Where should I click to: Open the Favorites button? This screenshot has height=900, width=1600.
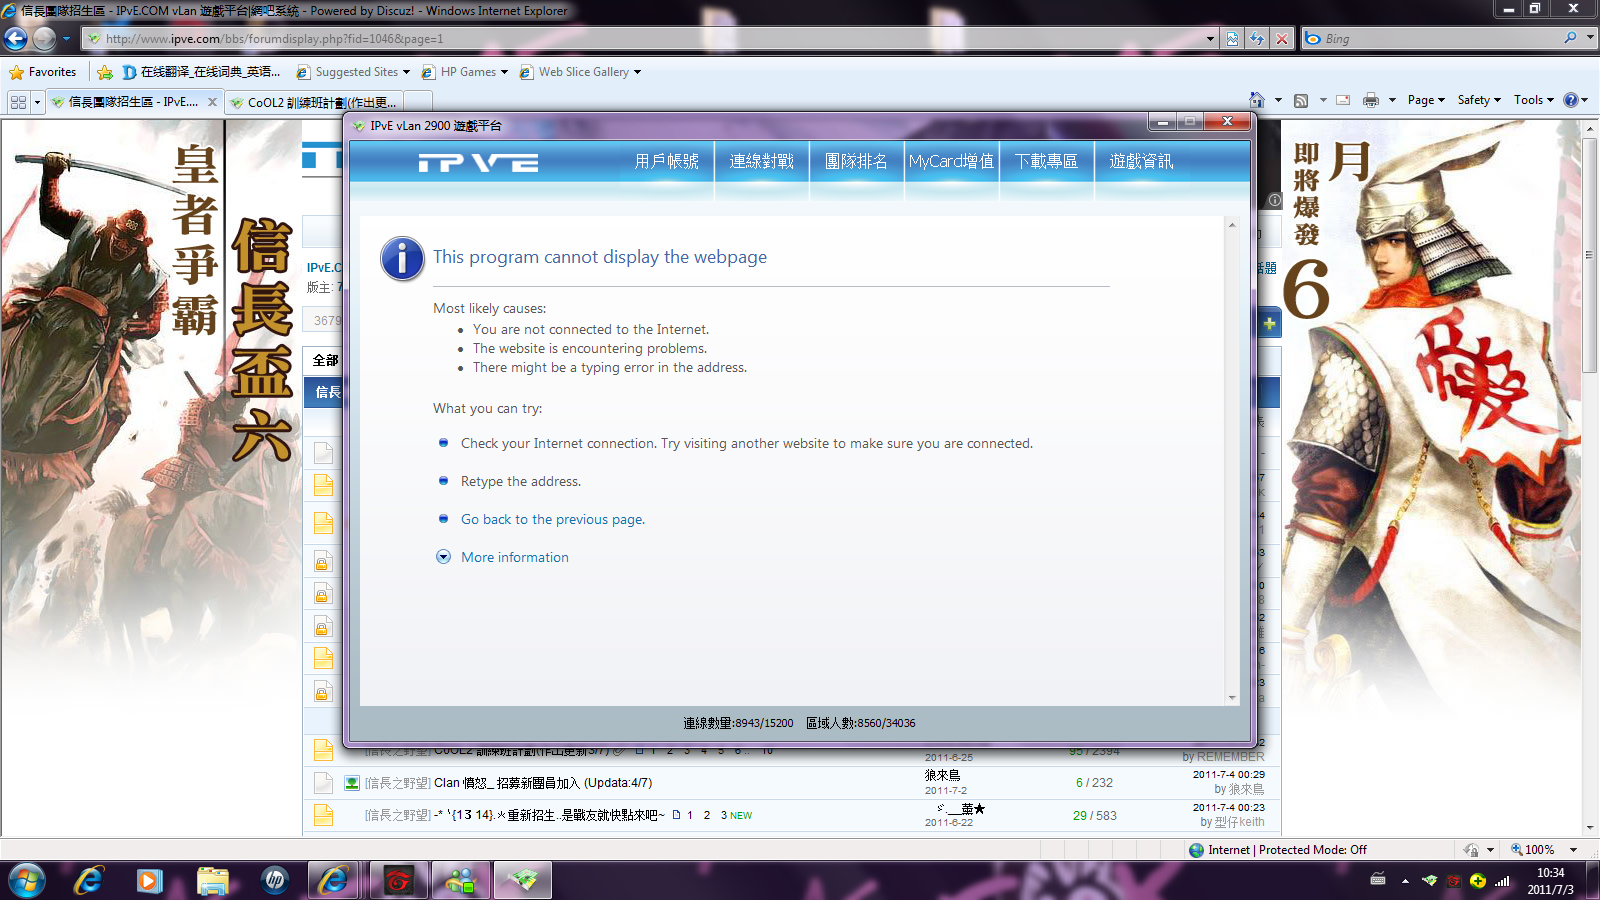click(x=43, y=72)
